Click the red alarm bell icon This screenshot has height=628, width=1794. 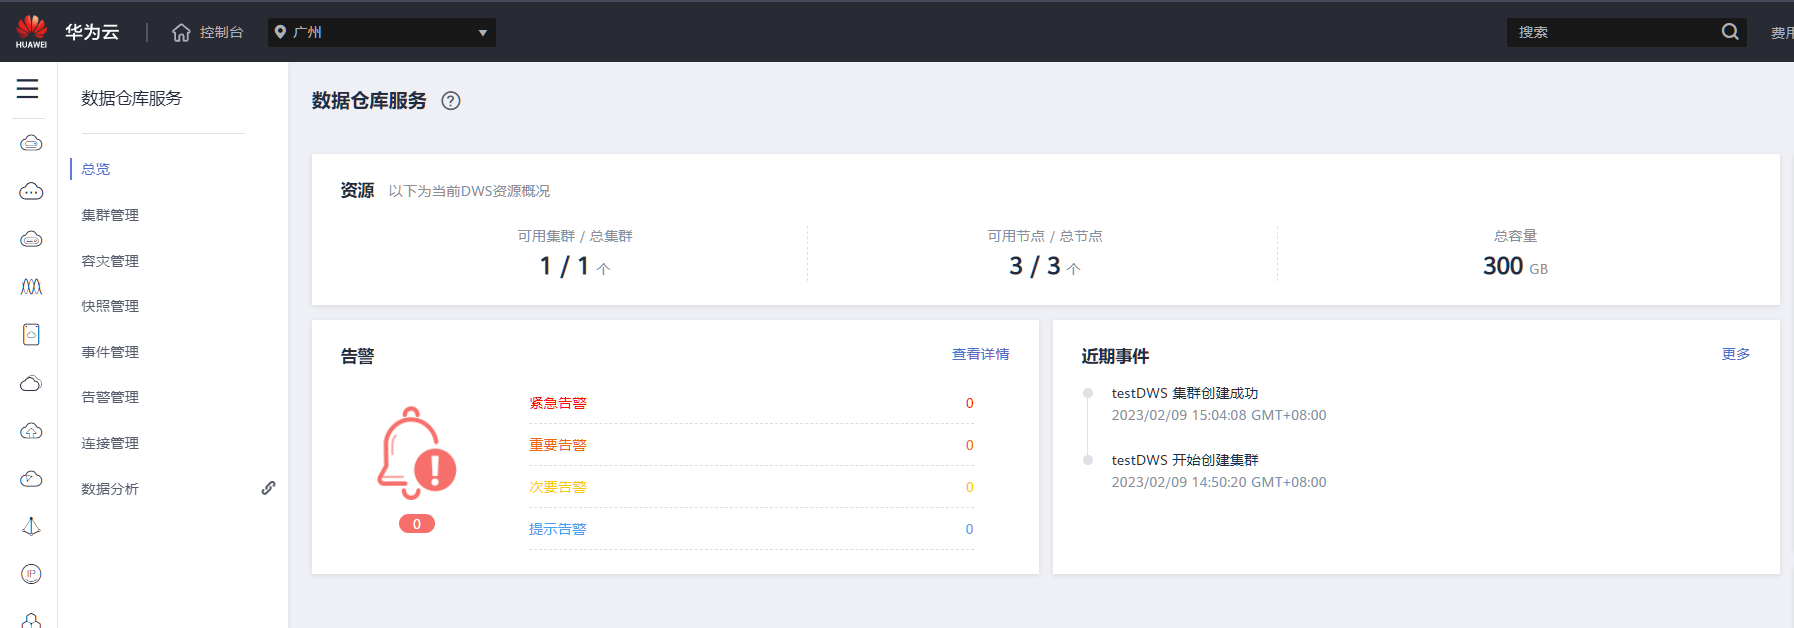[416, 455]
